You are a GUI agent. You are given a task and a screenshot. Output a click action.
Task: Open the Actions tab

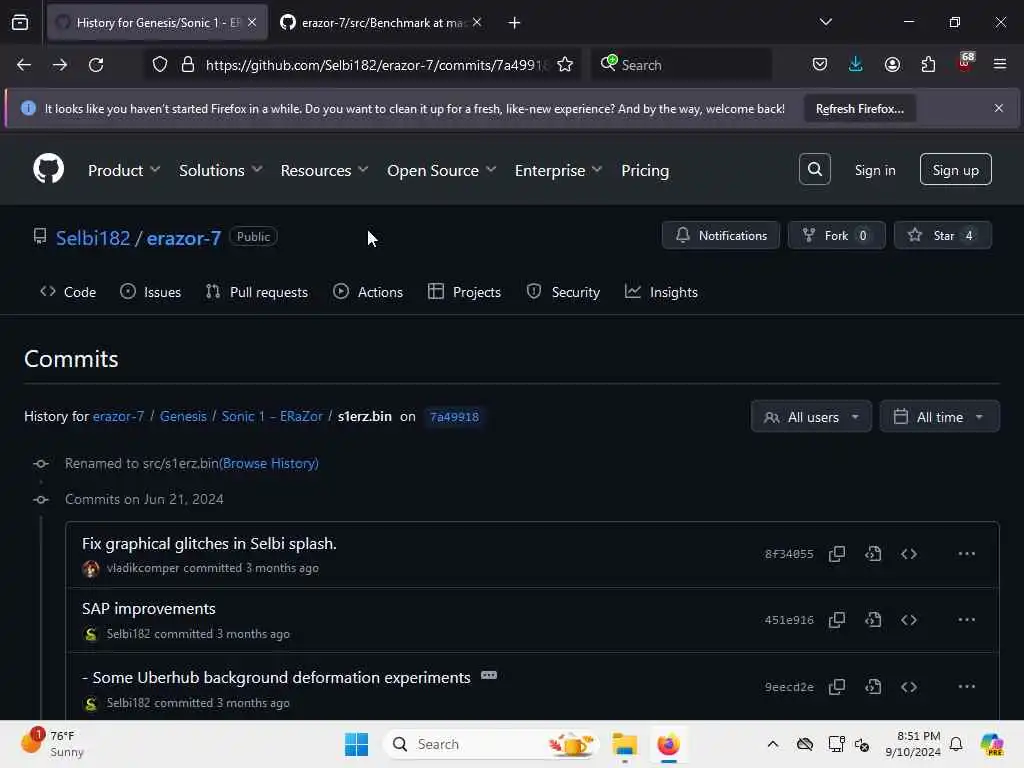coord(368,292)
